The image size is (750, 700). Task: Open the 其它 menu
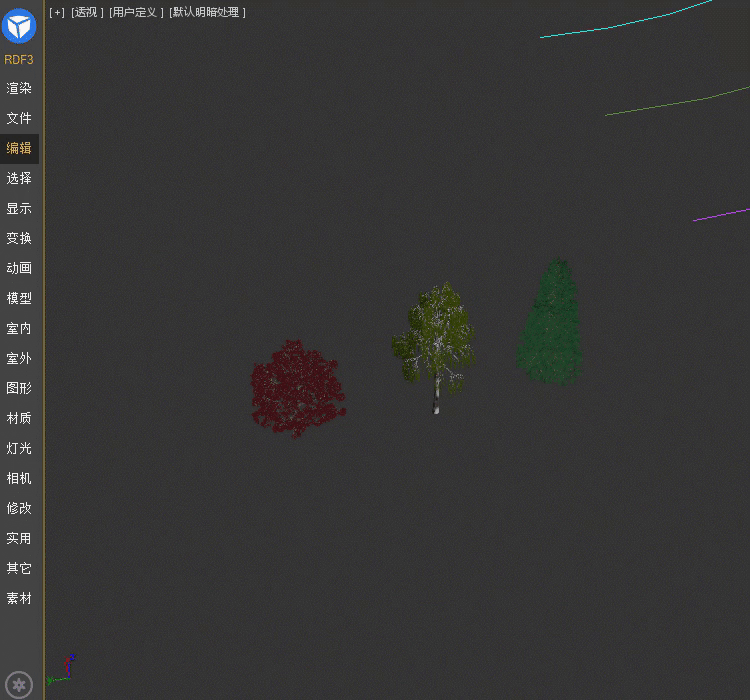pyautogui.click(x=19, y=568)
